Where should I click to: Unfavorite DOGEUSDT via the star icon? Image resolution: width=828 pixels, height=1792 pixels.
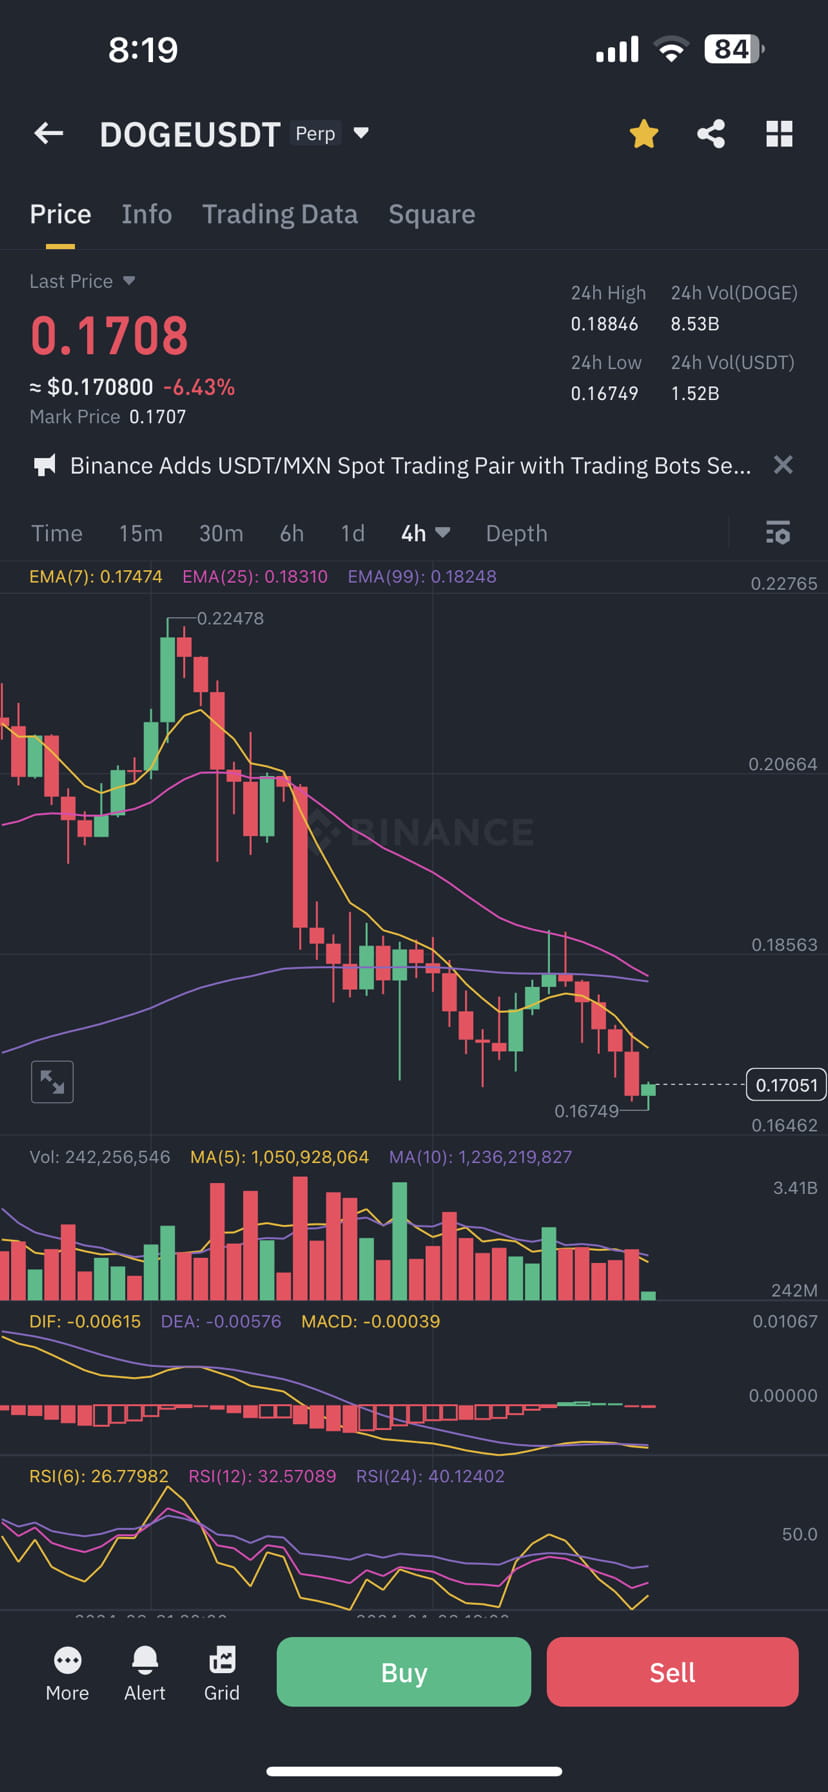coord(643,133)
